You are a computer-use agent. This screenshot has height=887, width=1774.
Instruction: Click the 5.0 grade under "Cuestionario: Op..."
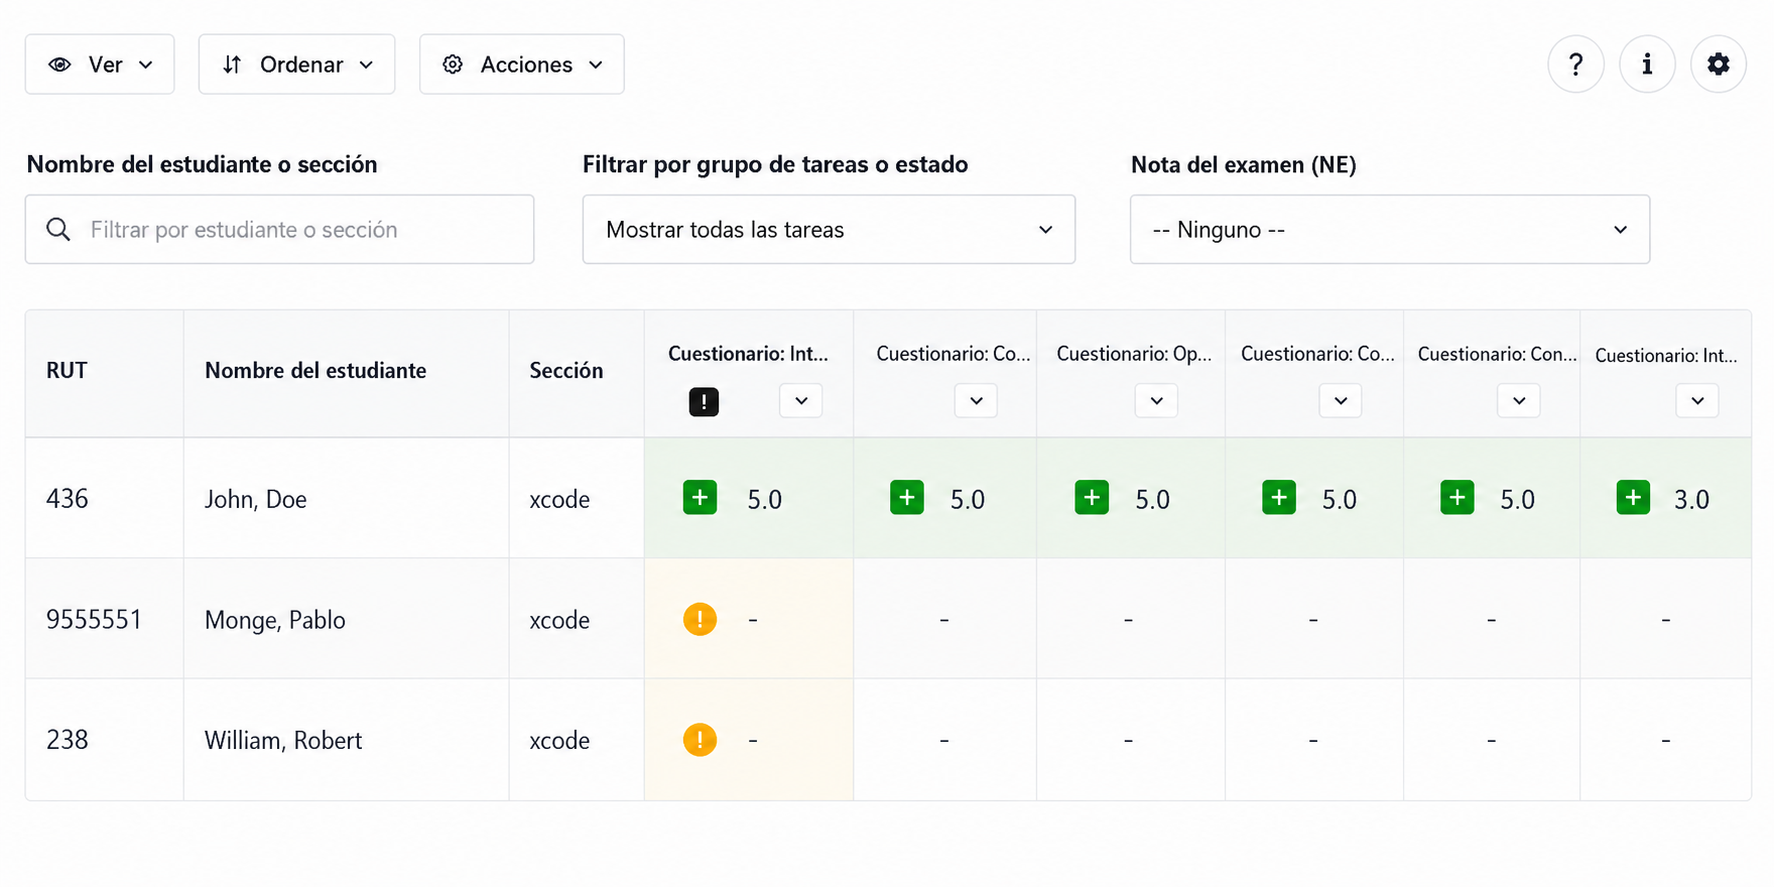1152,499
